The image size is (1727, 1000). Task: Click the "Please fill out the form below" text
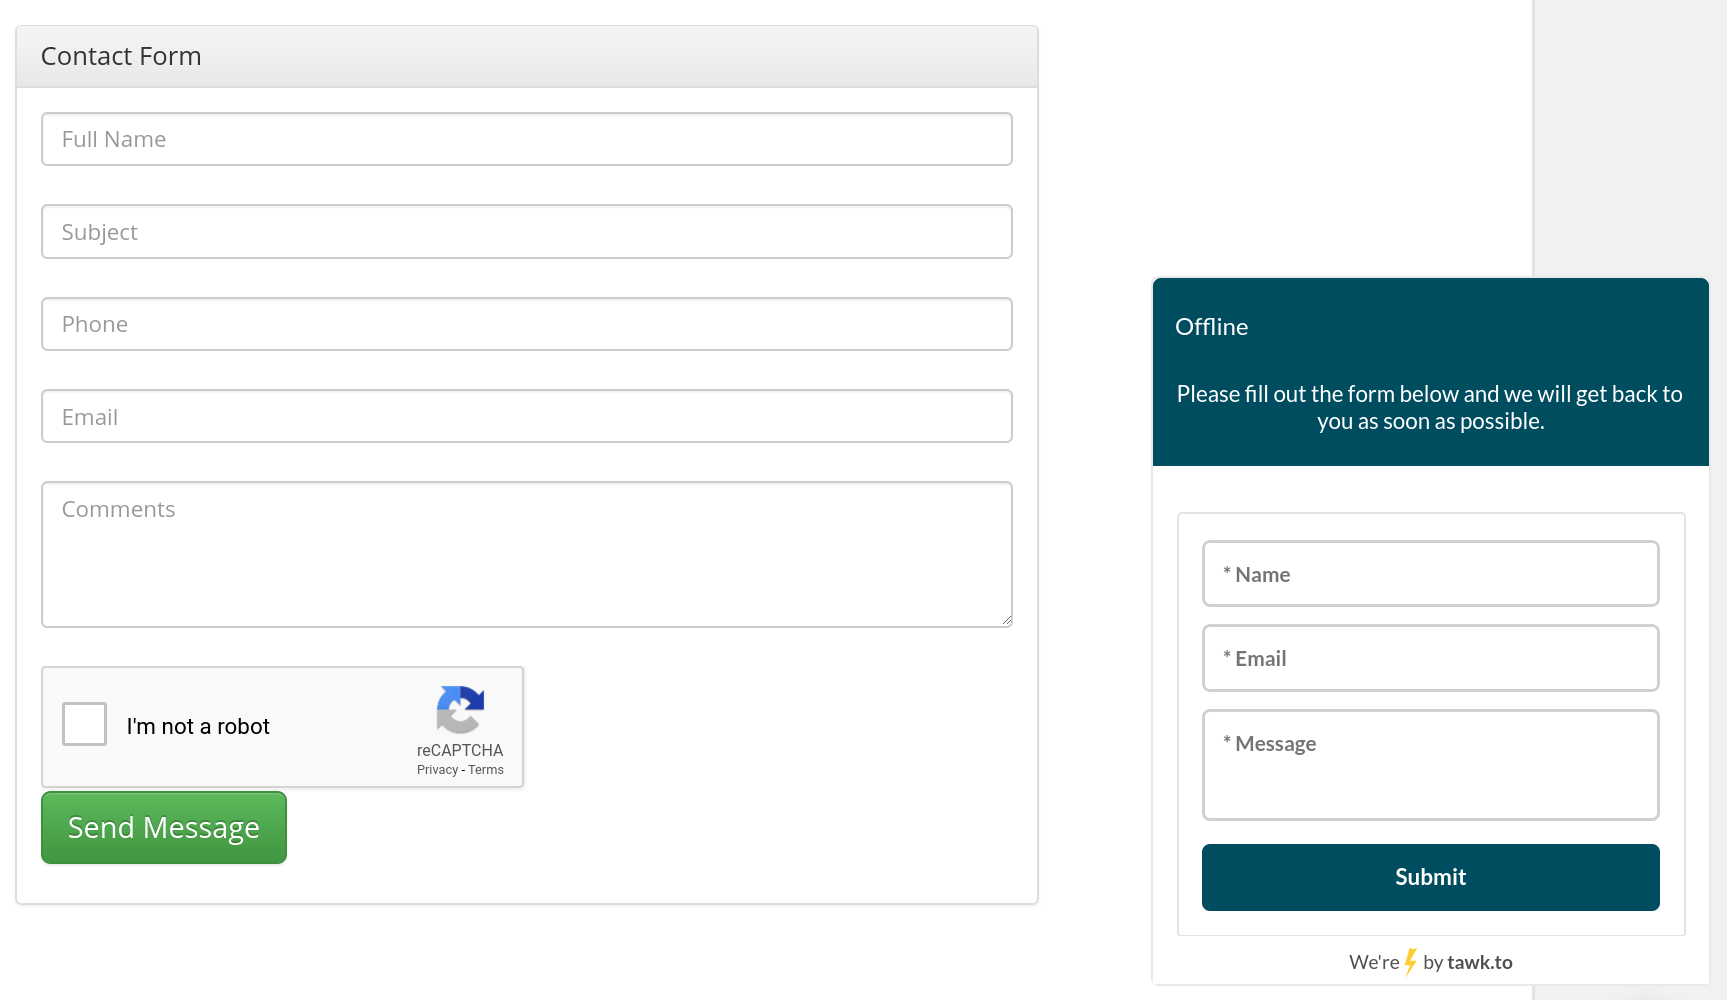tap(1431, 408)
